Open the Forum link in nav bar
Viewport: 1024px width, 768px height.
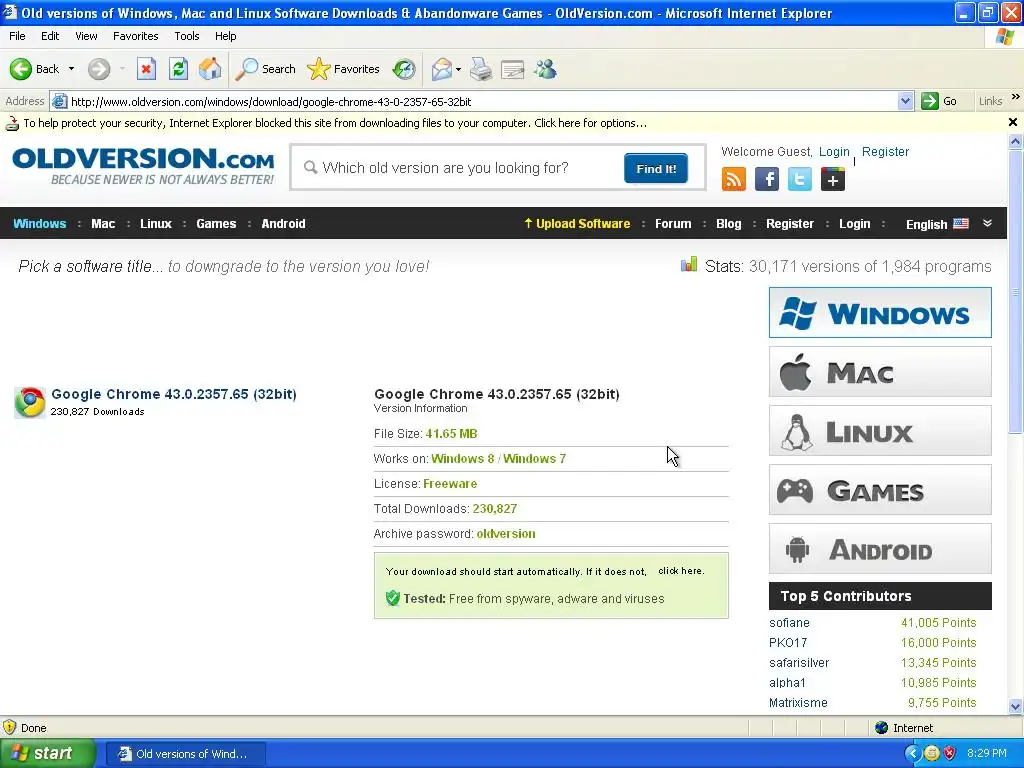click(673, 223)
